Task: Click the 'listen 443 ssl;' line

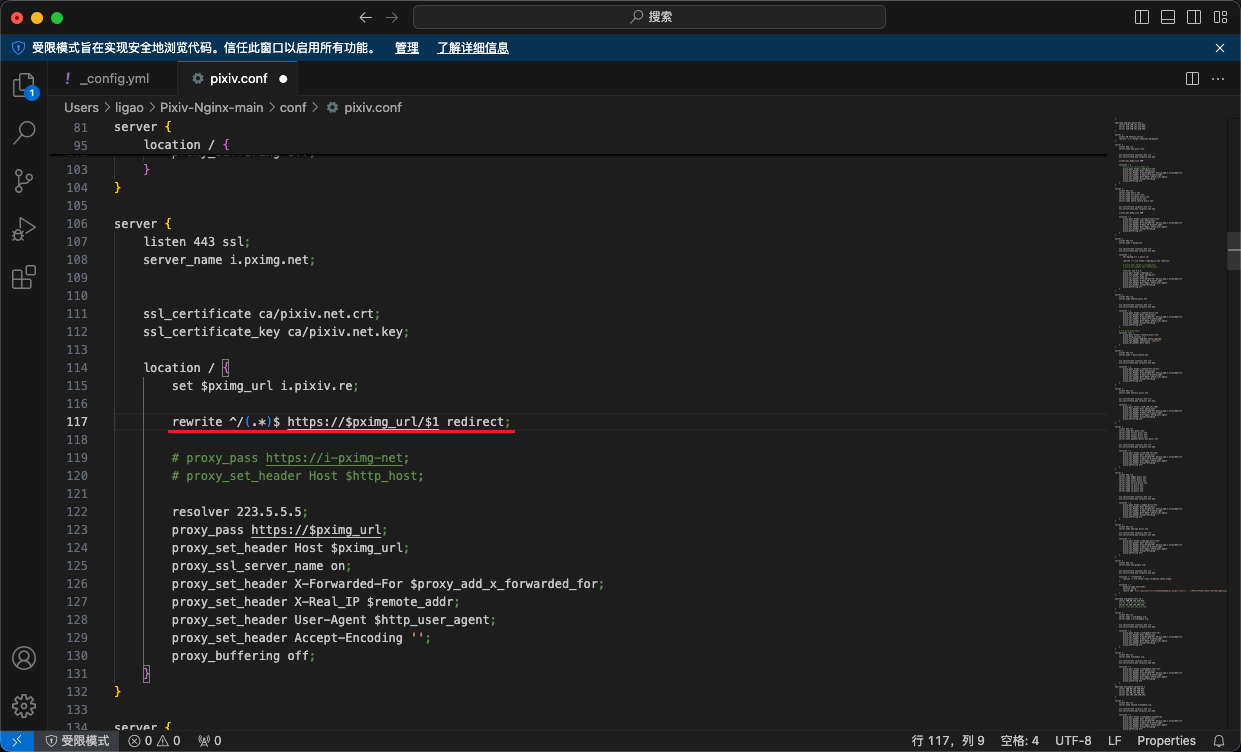Action: 197,242
